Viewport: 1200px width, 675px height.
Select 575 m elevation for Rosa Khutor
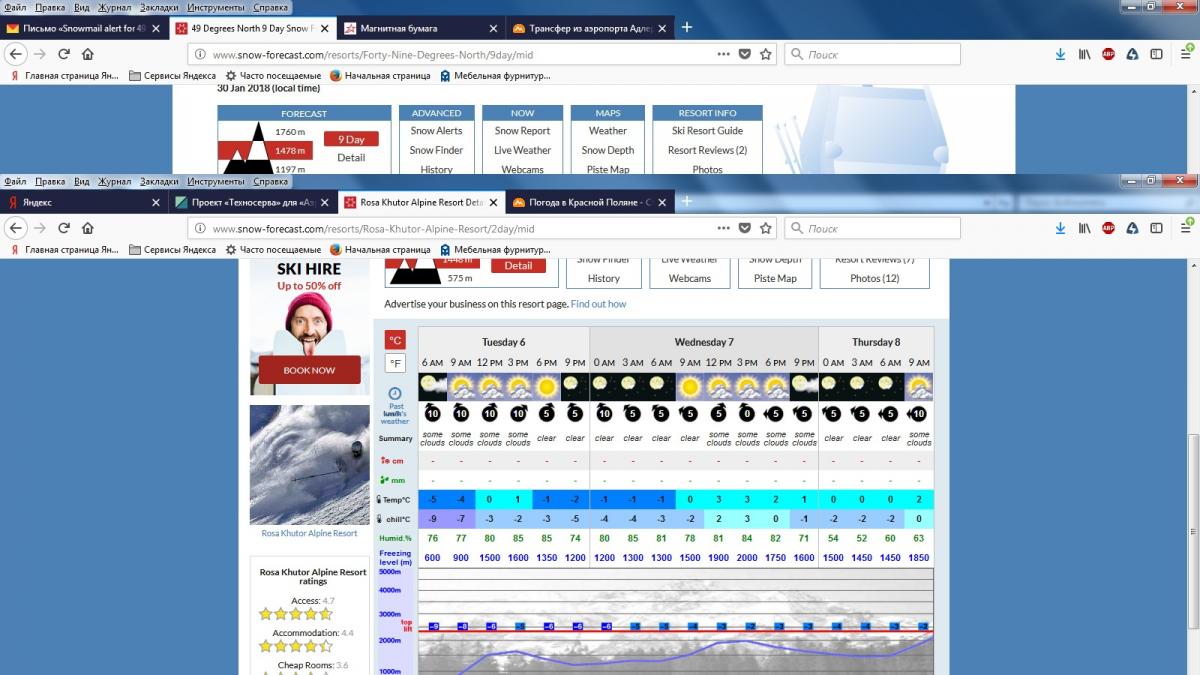pyautogui.click(x=460, y=278)
